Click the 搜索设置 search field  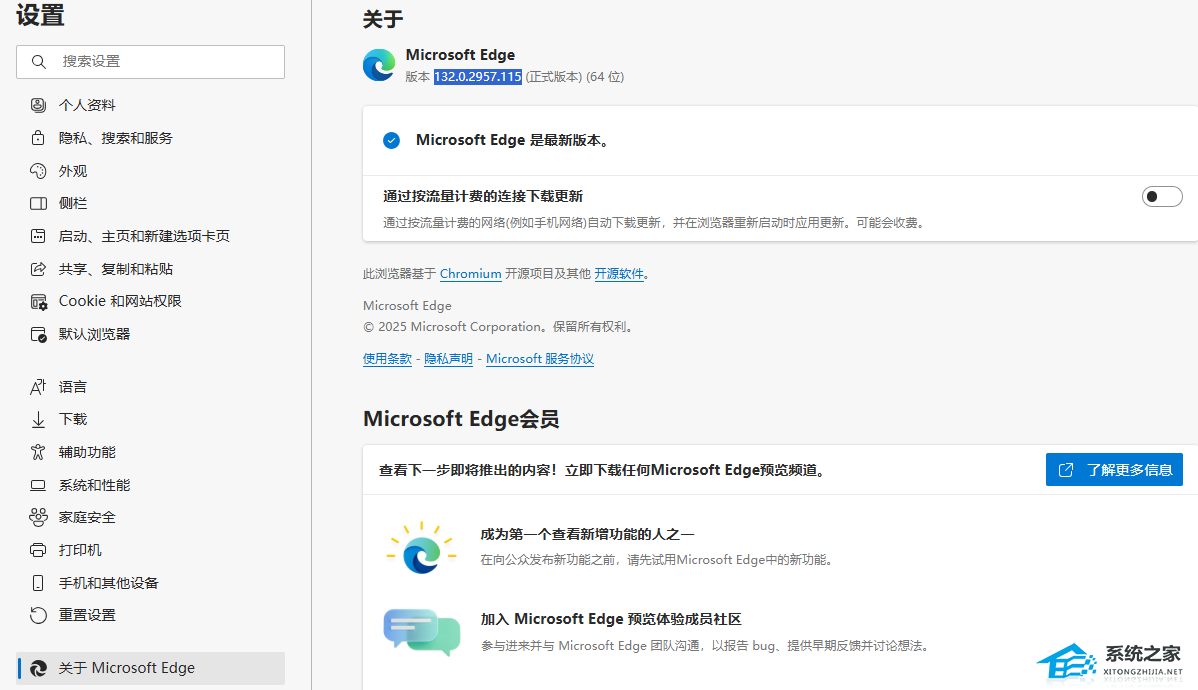[151, 62]
